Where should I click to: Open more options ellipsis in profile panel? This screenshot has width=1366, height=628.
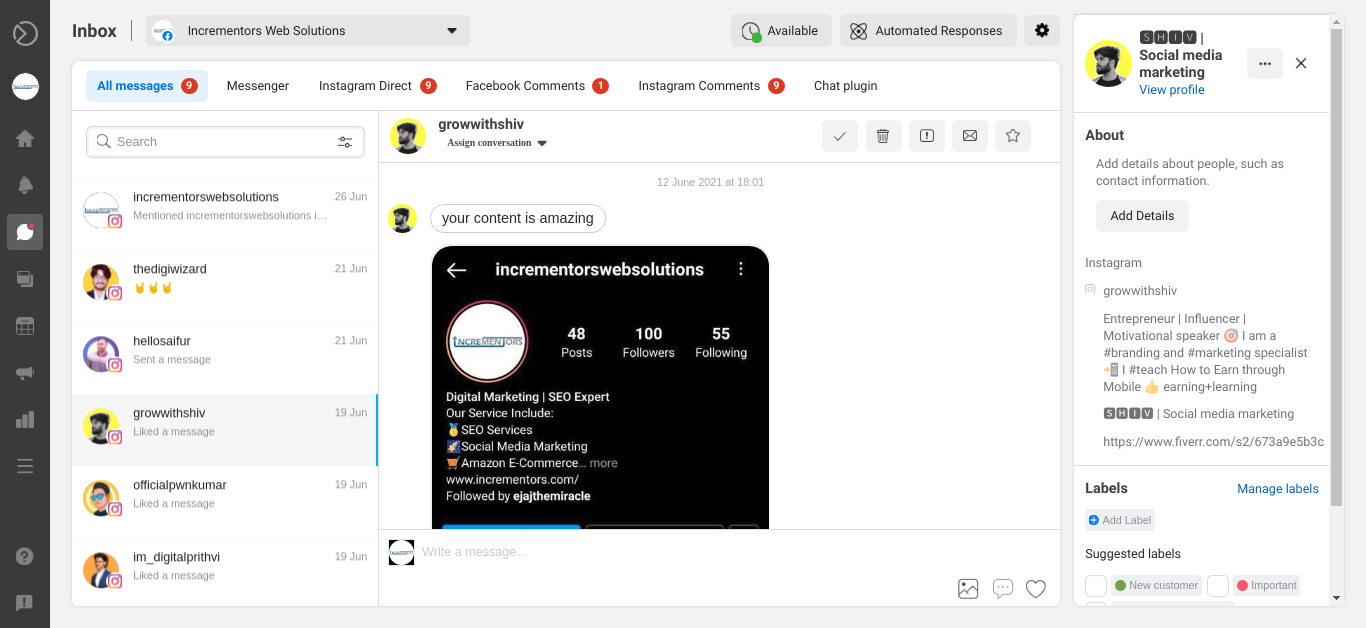pos(1265,63)
